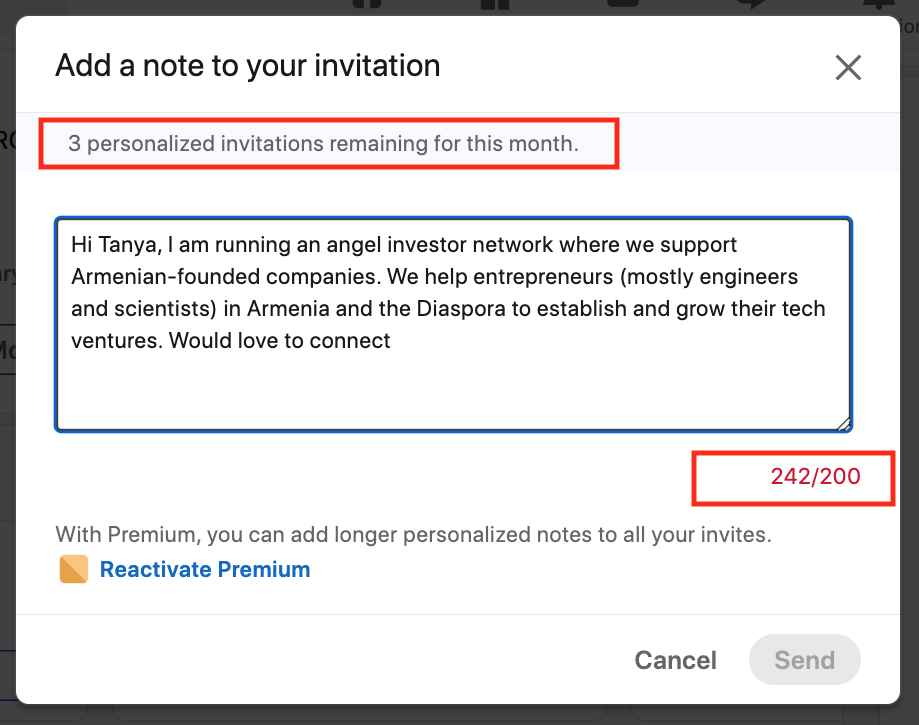Close the invitation note dialog with X
The width and height of the screenshot is (919, 725).
click(x=848, y=68)
